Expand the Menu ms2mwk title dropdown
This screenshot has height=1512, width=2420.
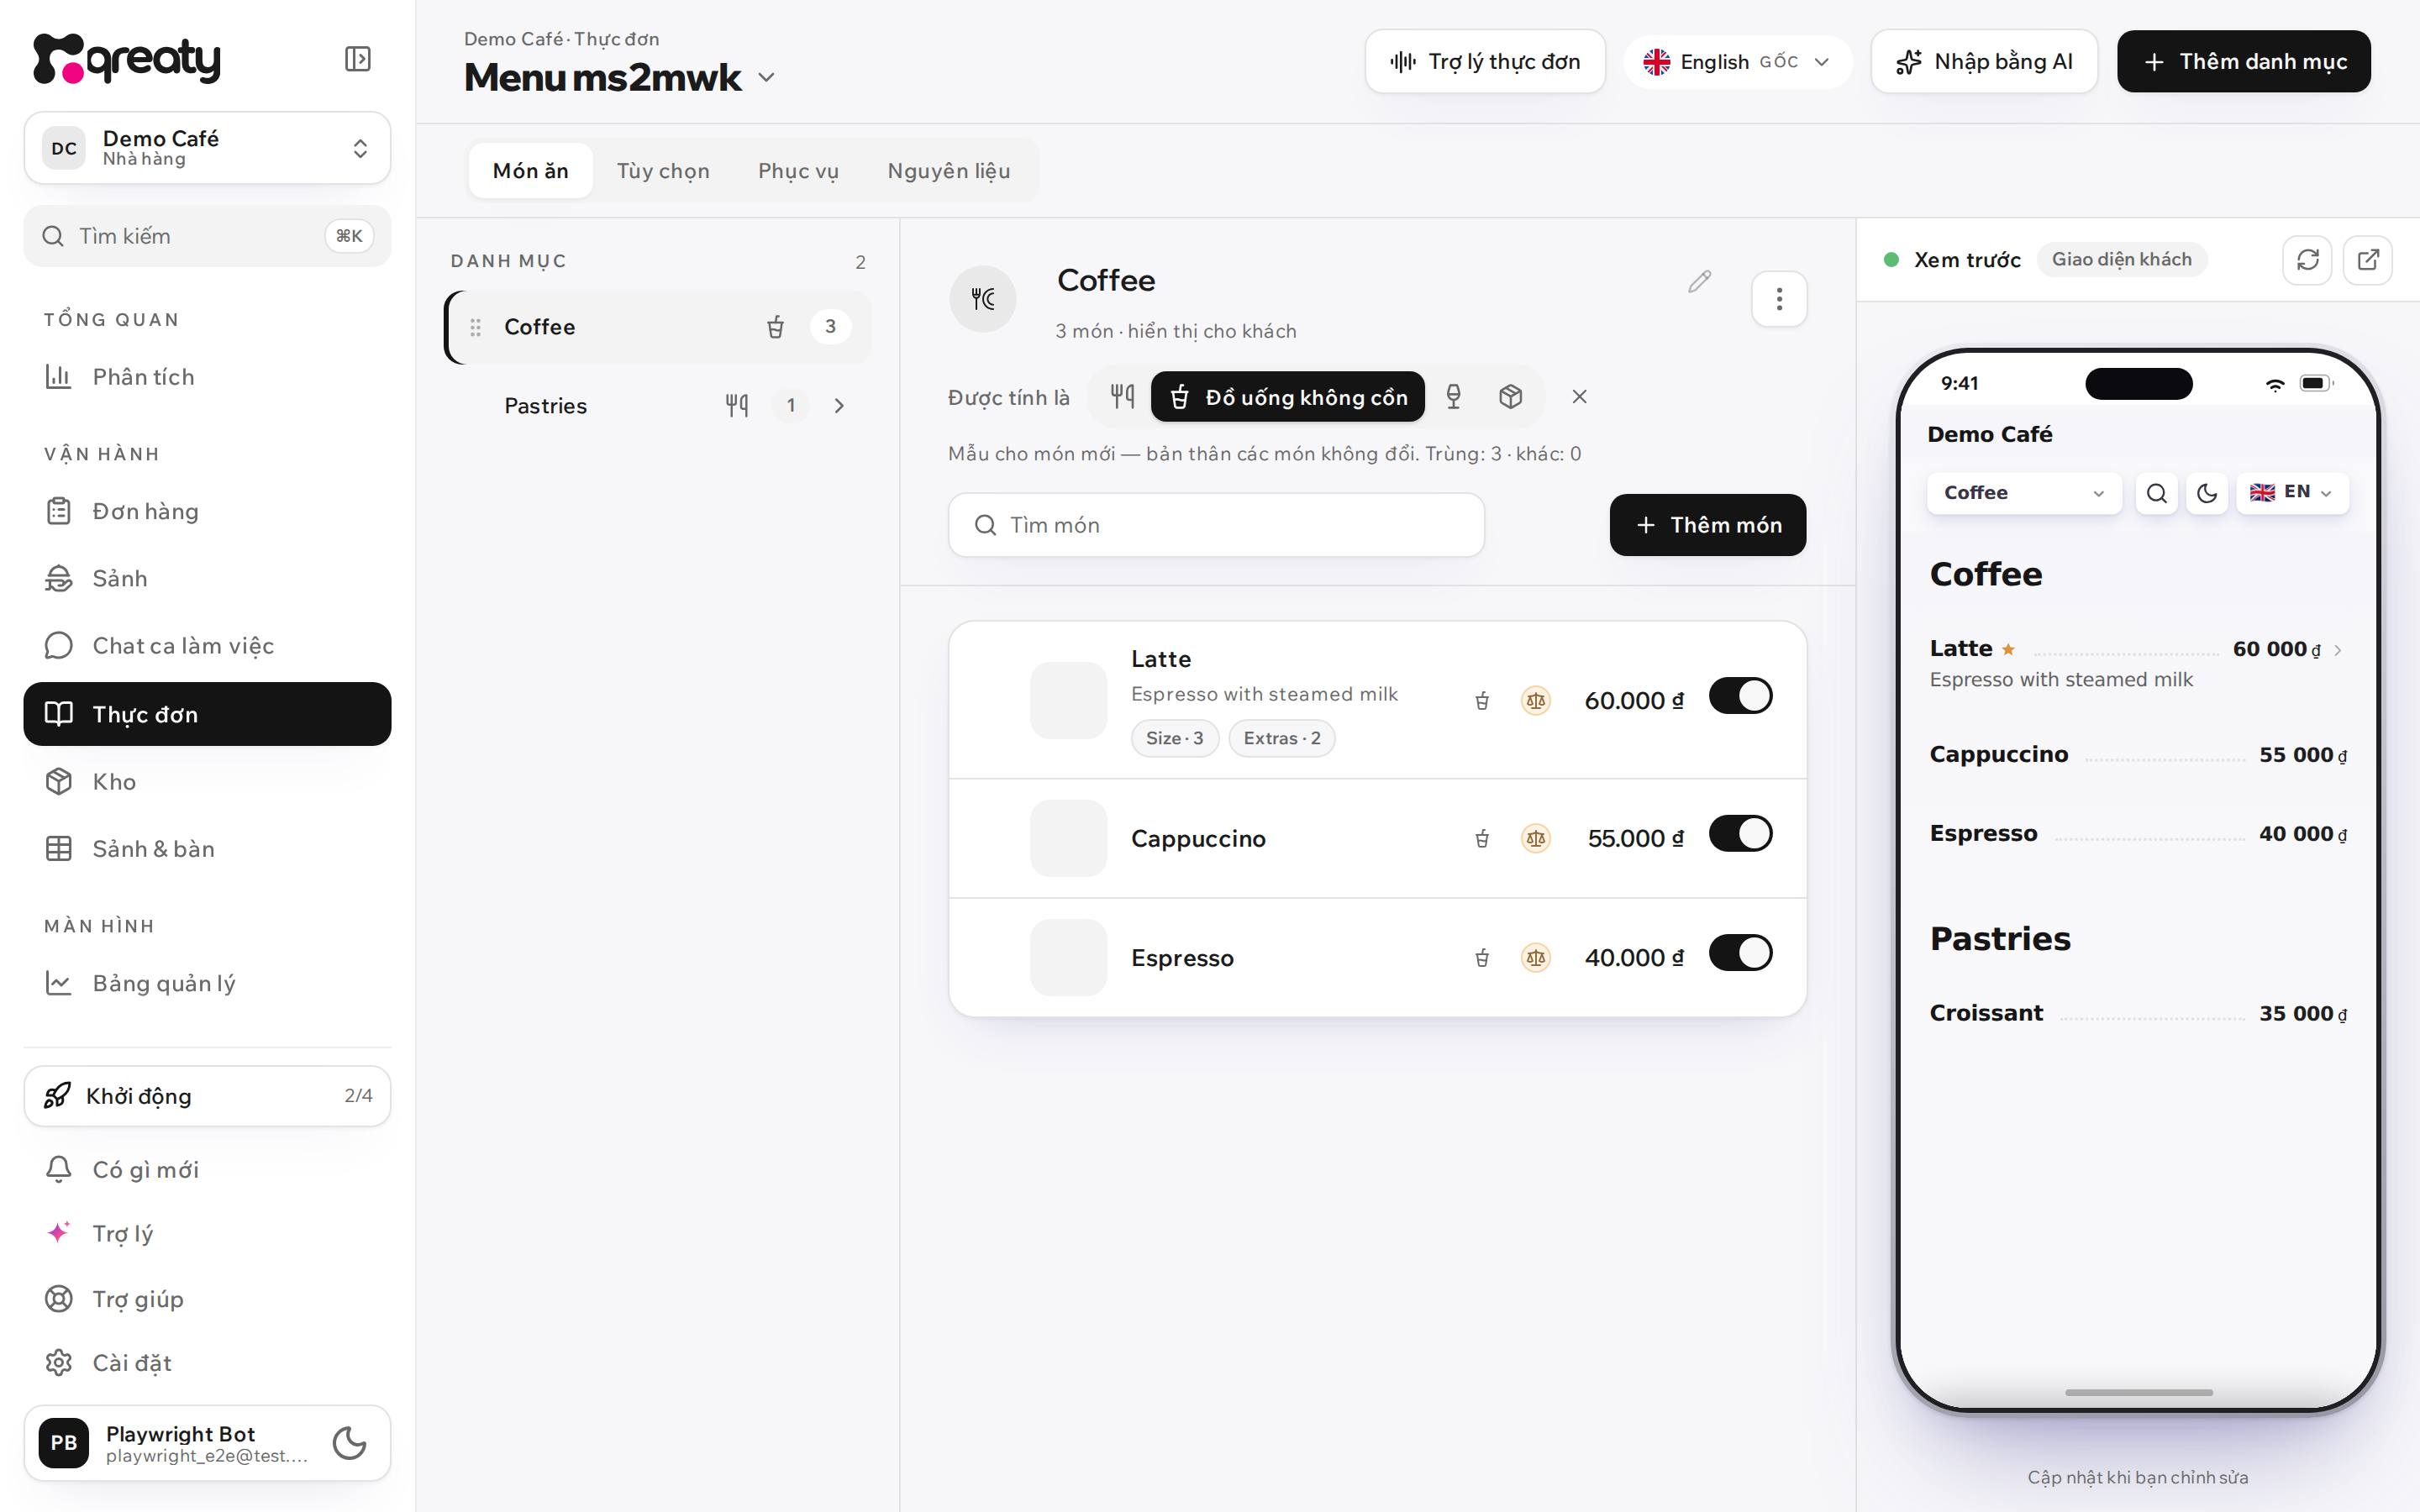coord(767,78)
